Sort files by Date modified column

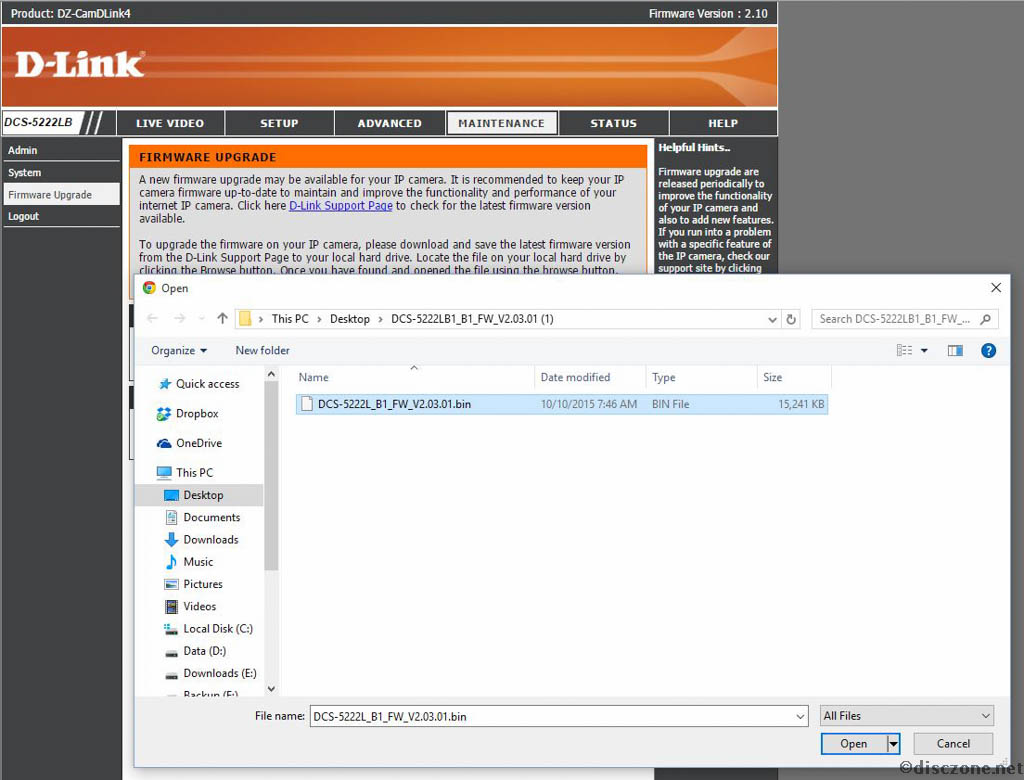[590, 377]
